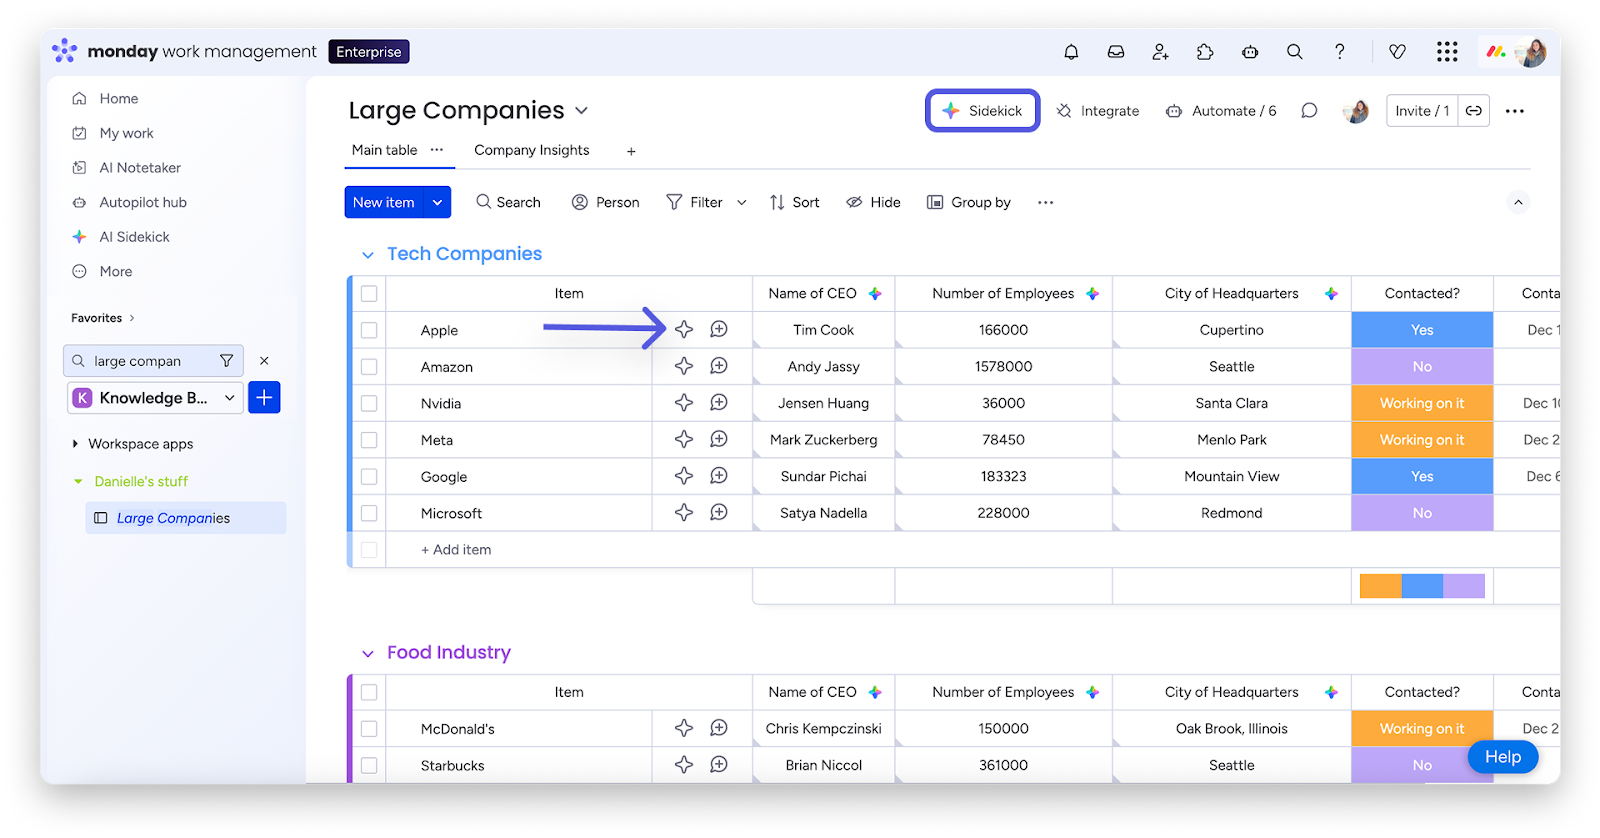Click the Sidekick button
The width and height of the screenshot is (1600, 838).
tap(982, 111)
